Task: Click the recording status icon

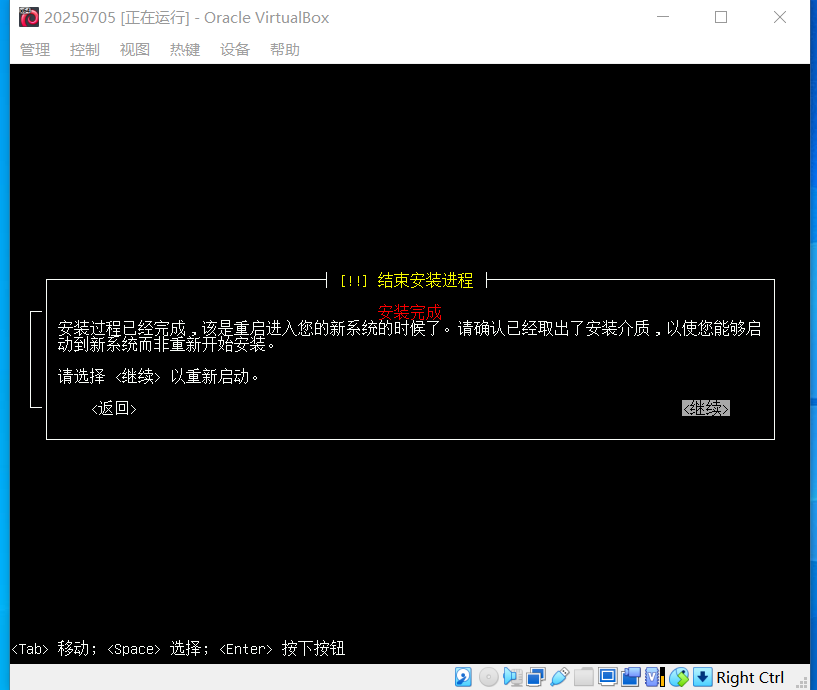Action: click(629, 677)
